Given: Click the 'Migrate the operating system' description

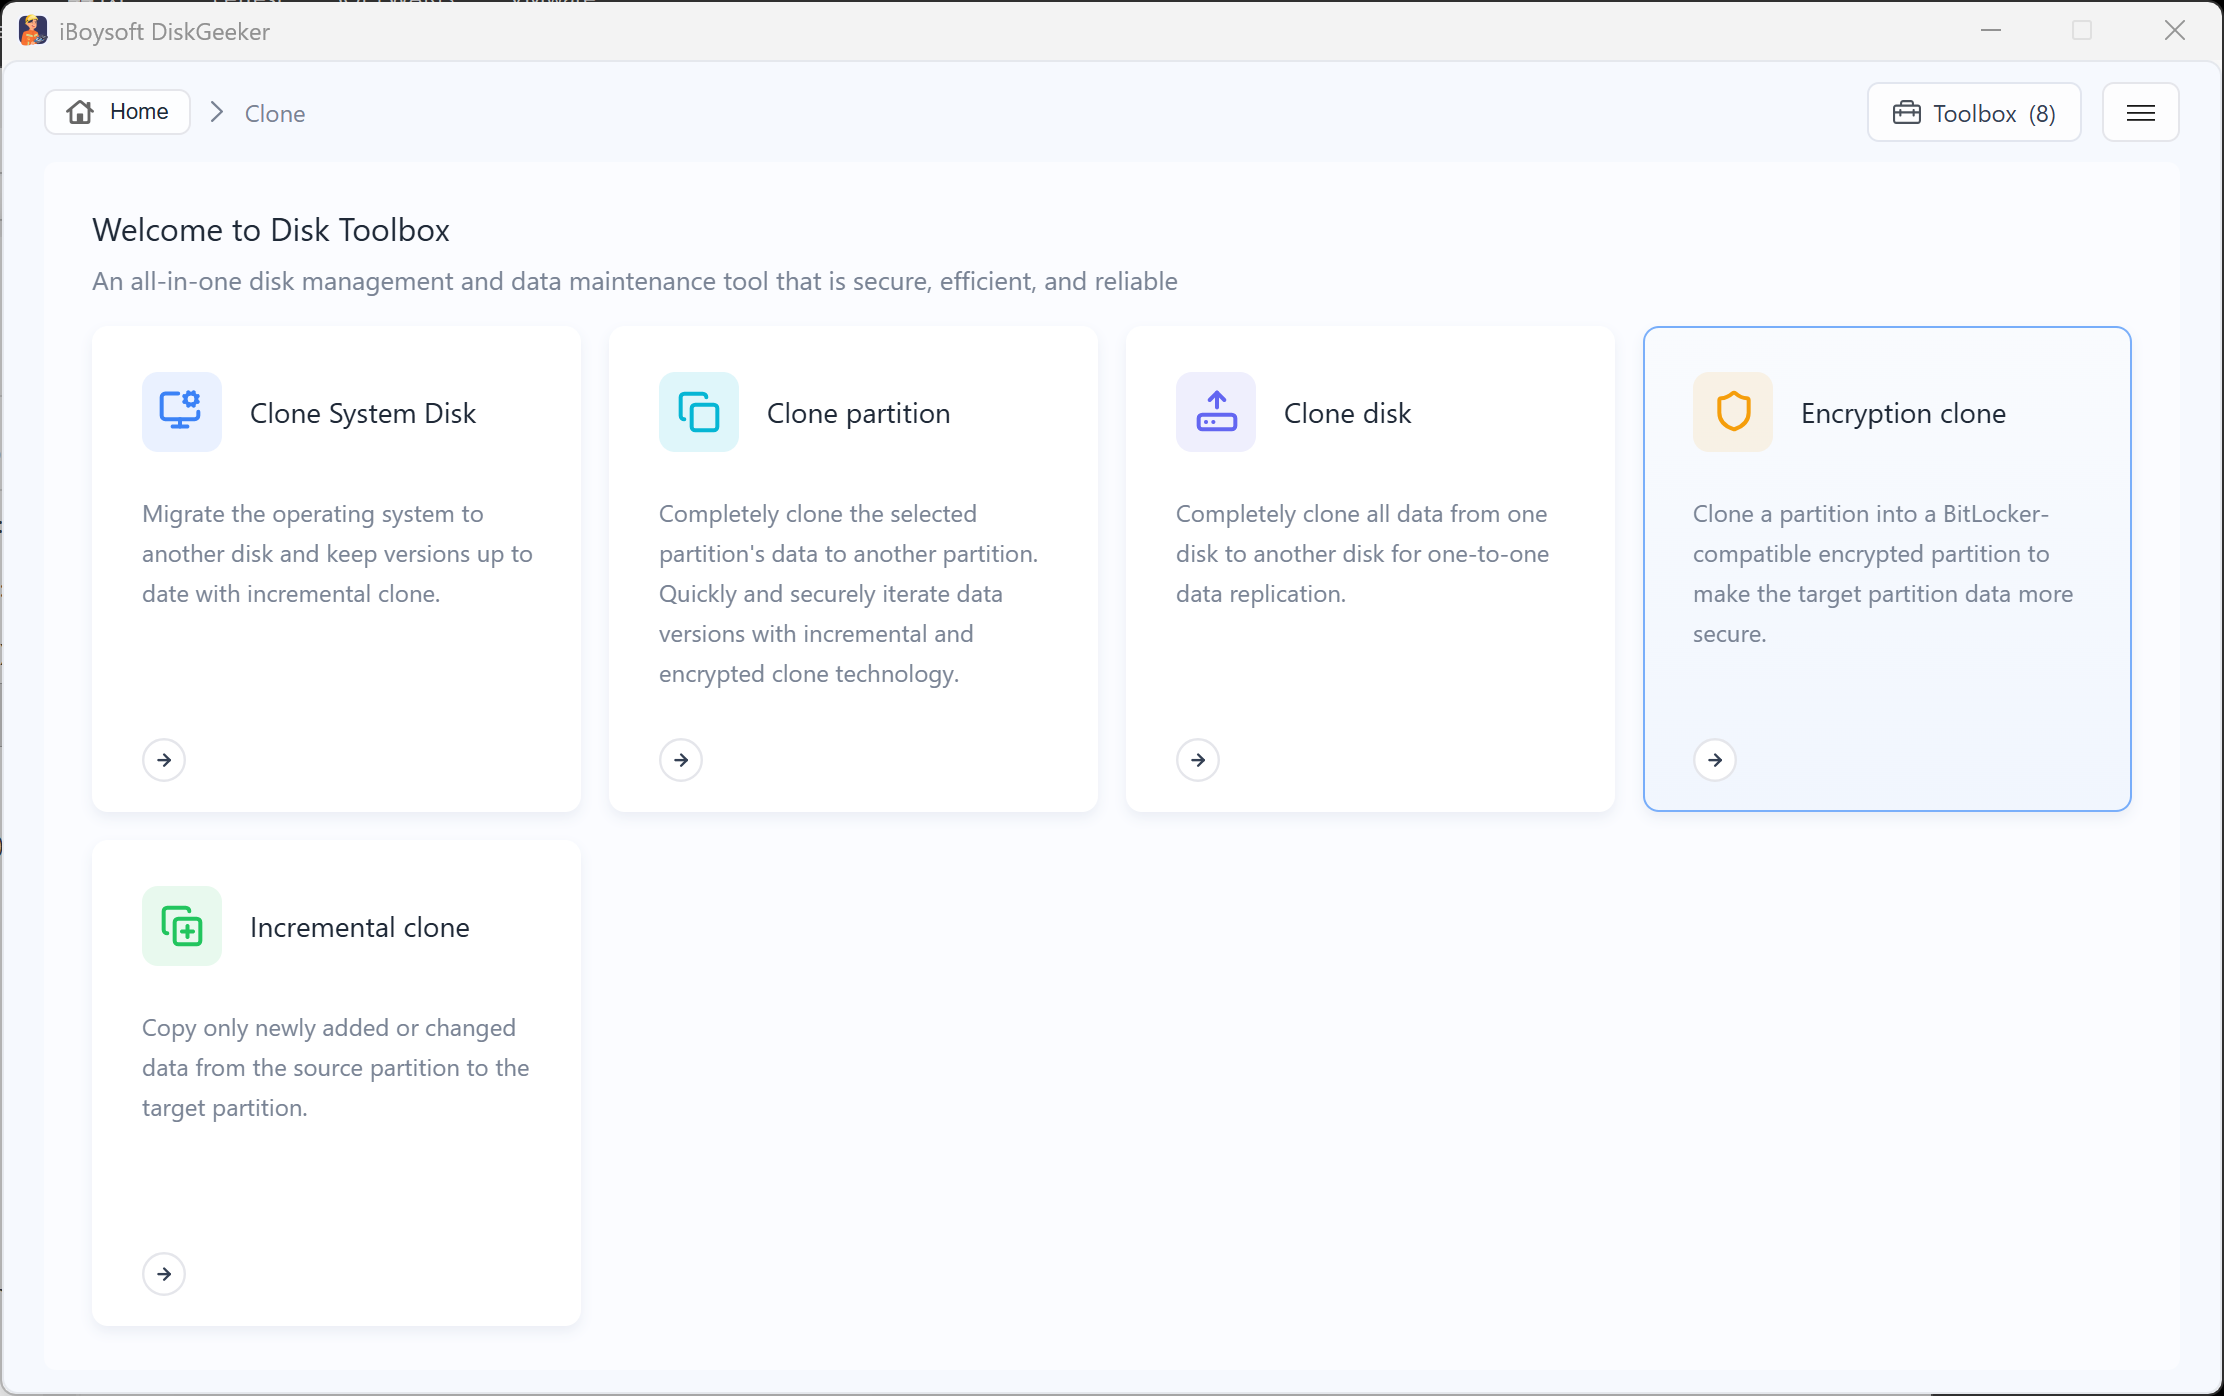Looking at the screenshot, I should click(337, 554).
